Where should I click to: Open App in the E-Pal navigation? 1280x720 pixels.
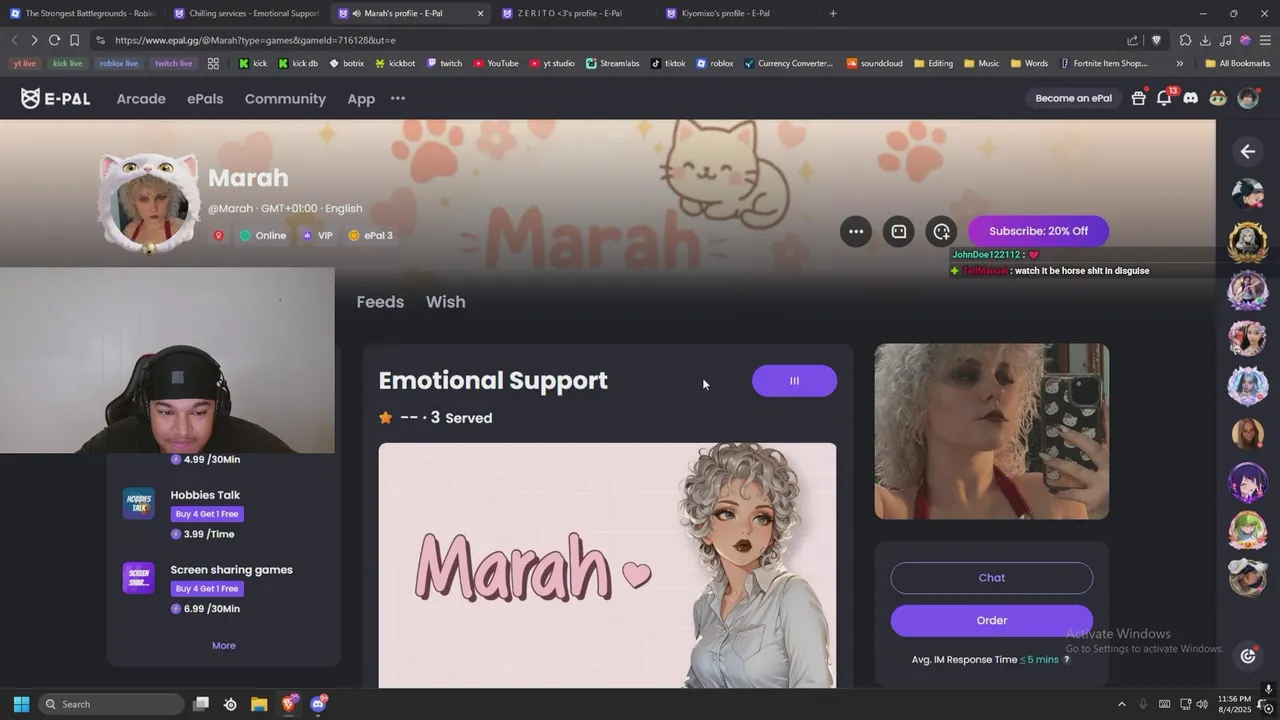pos(361,98)
